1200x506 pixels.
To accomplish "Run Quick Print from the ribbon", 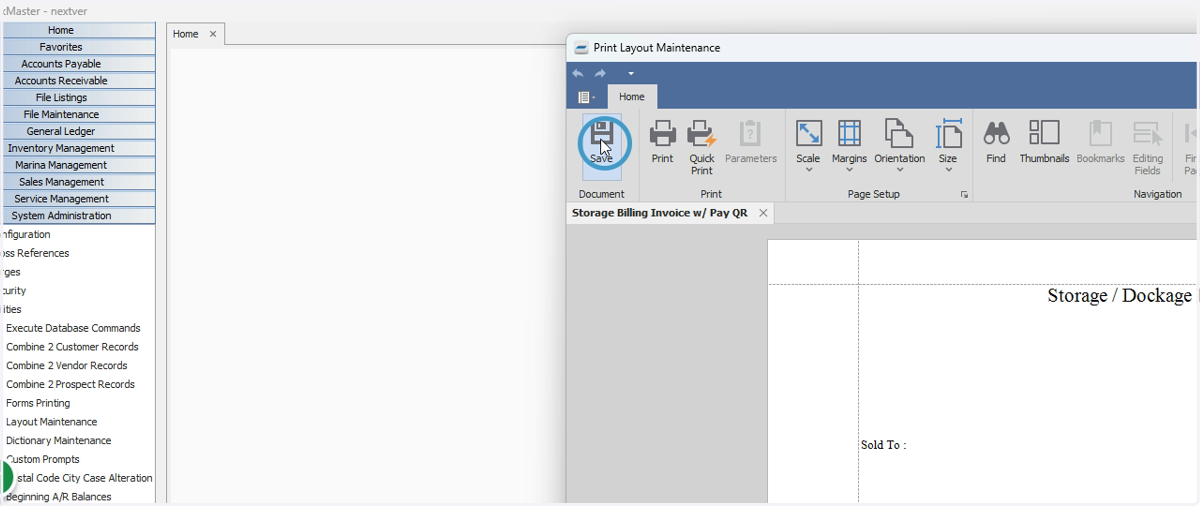I will tap(702, 147).
